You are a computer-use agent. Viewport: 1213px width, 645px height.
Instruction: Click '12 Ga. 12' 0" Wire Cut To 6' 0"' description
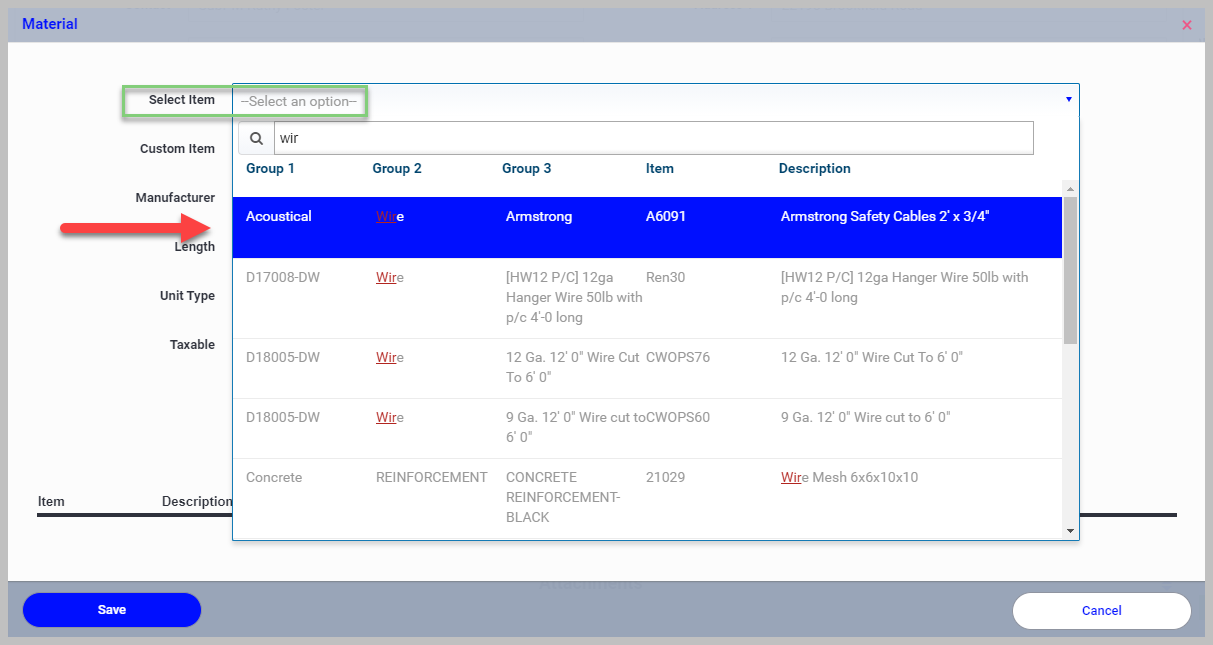pyautogui.click(x=872, y=357)
